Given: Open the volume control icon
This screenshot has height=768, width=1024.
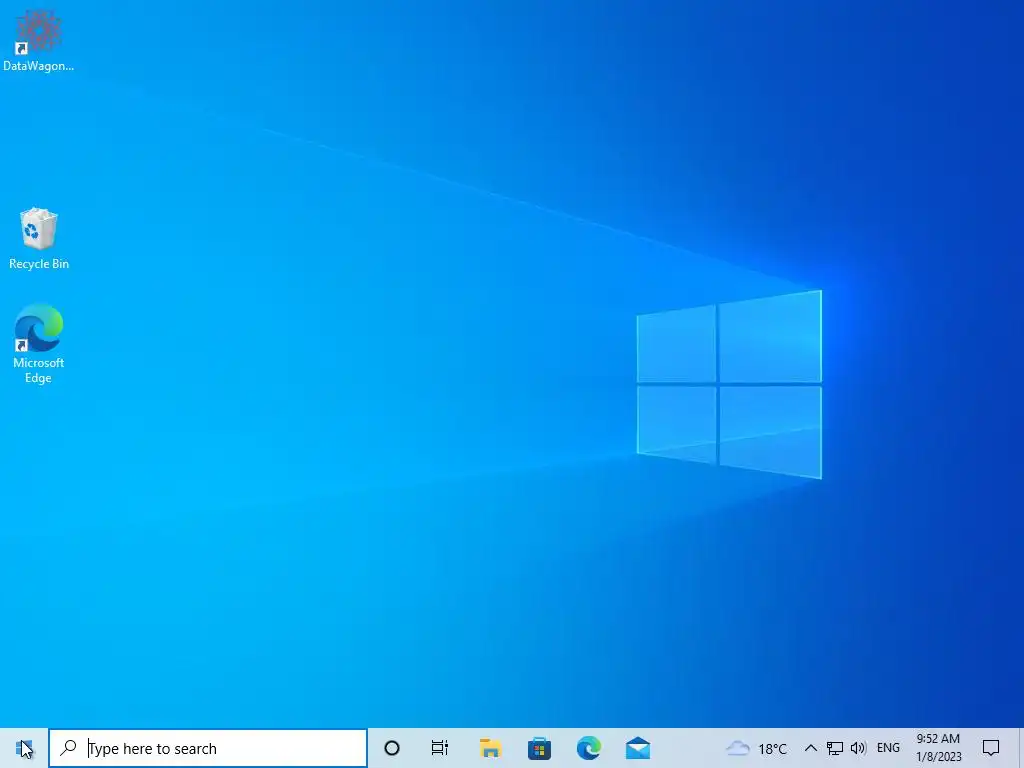Looking at the screenshot, I should (x=858, y=748).
